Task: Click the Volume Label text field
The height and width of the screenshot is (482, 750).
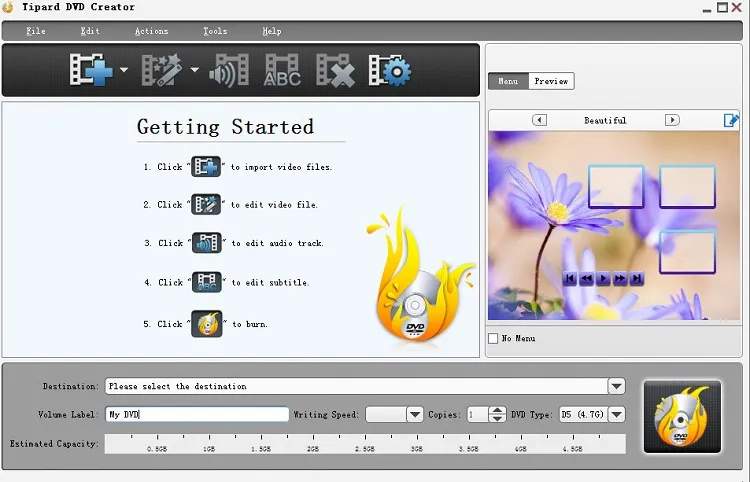Action: point(197,414)
